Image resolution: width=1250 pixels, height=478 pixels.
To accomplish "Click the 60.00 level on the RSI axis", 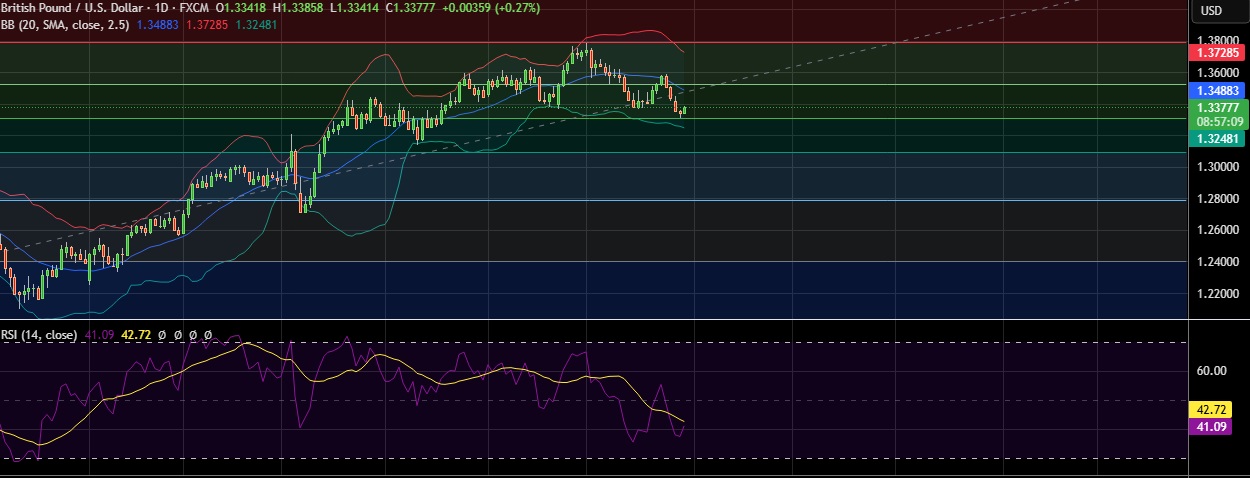I will (1211, 371).
